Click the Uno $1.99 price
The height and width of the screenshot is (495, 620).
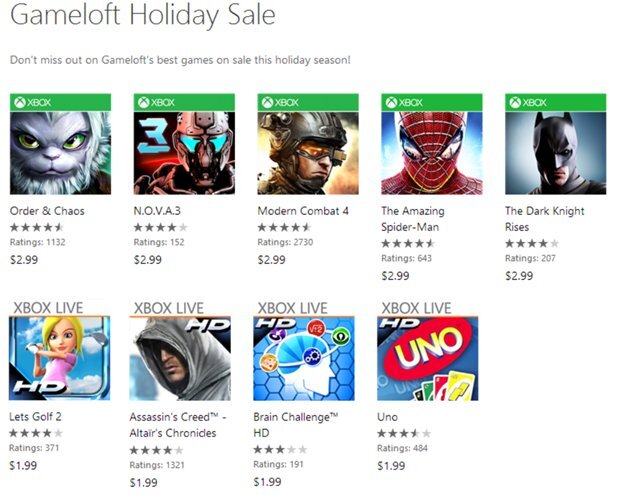391,465
